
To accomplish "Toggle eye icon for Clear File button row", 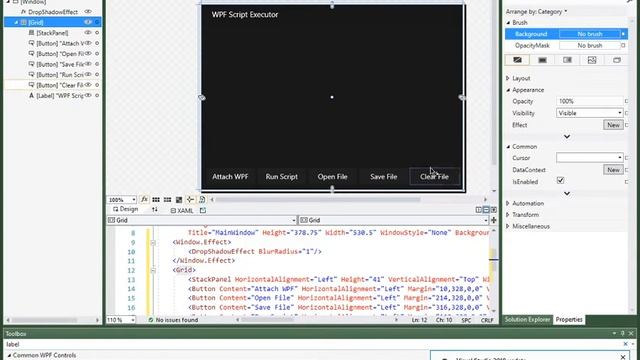I will 88,85.
